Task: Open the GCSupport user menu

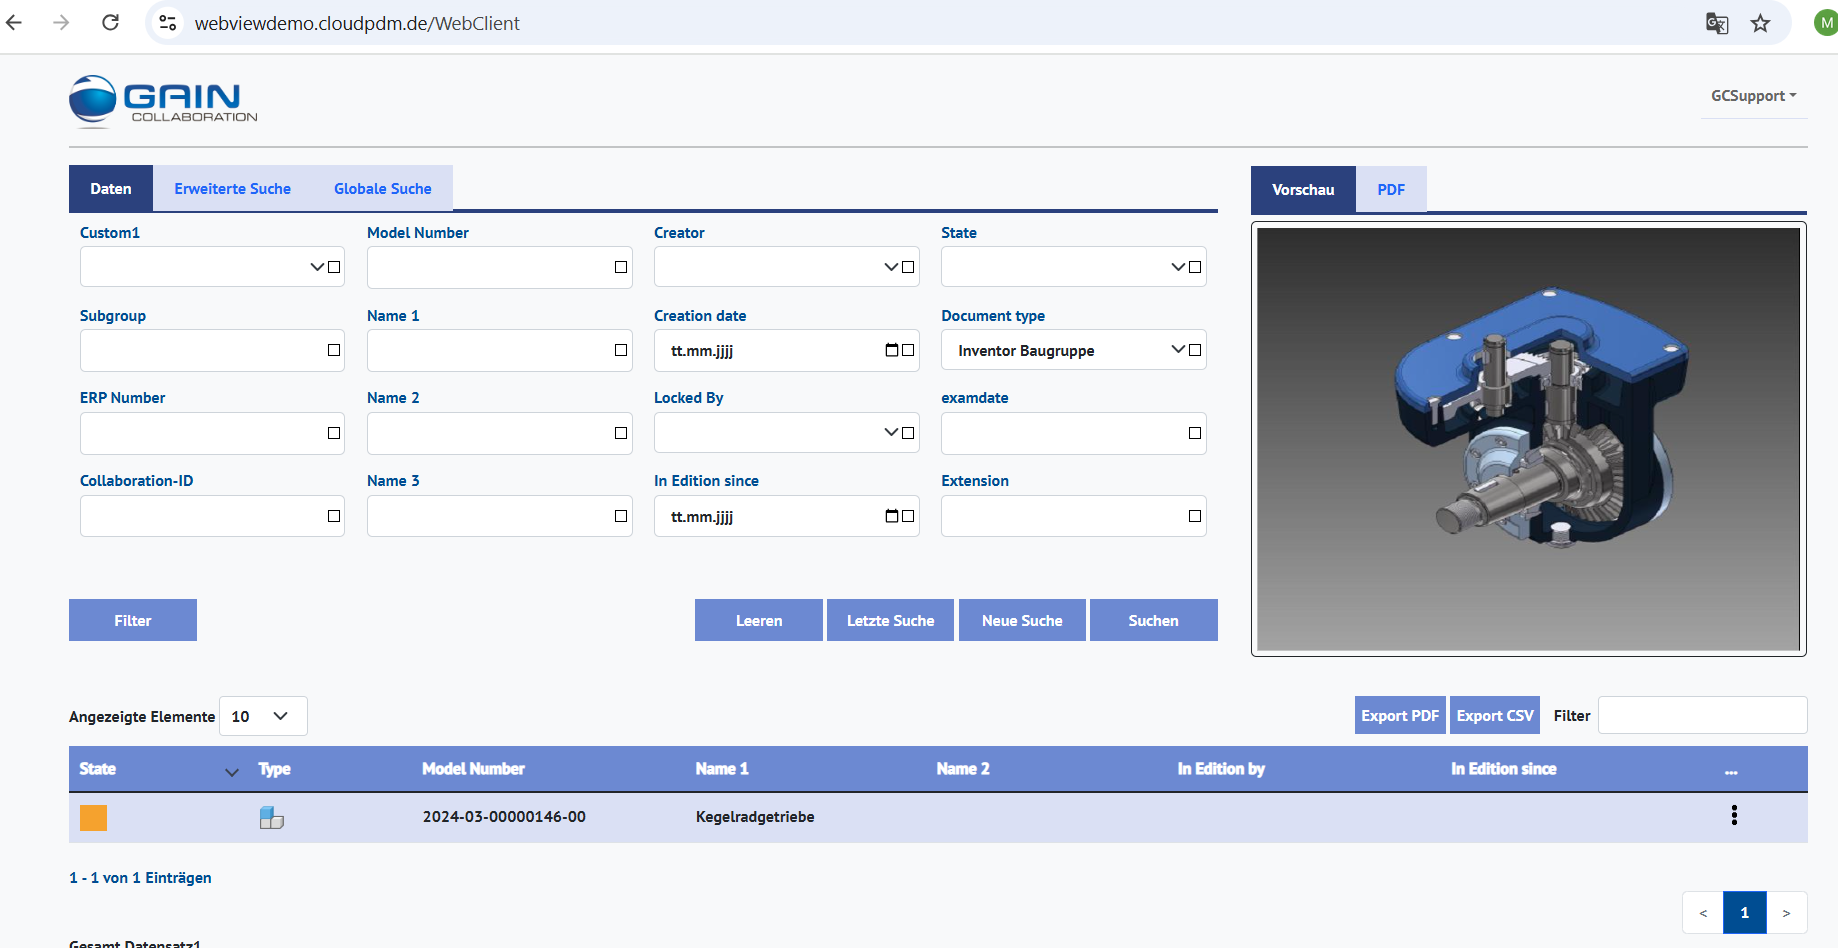Action: pos(1754,96)
